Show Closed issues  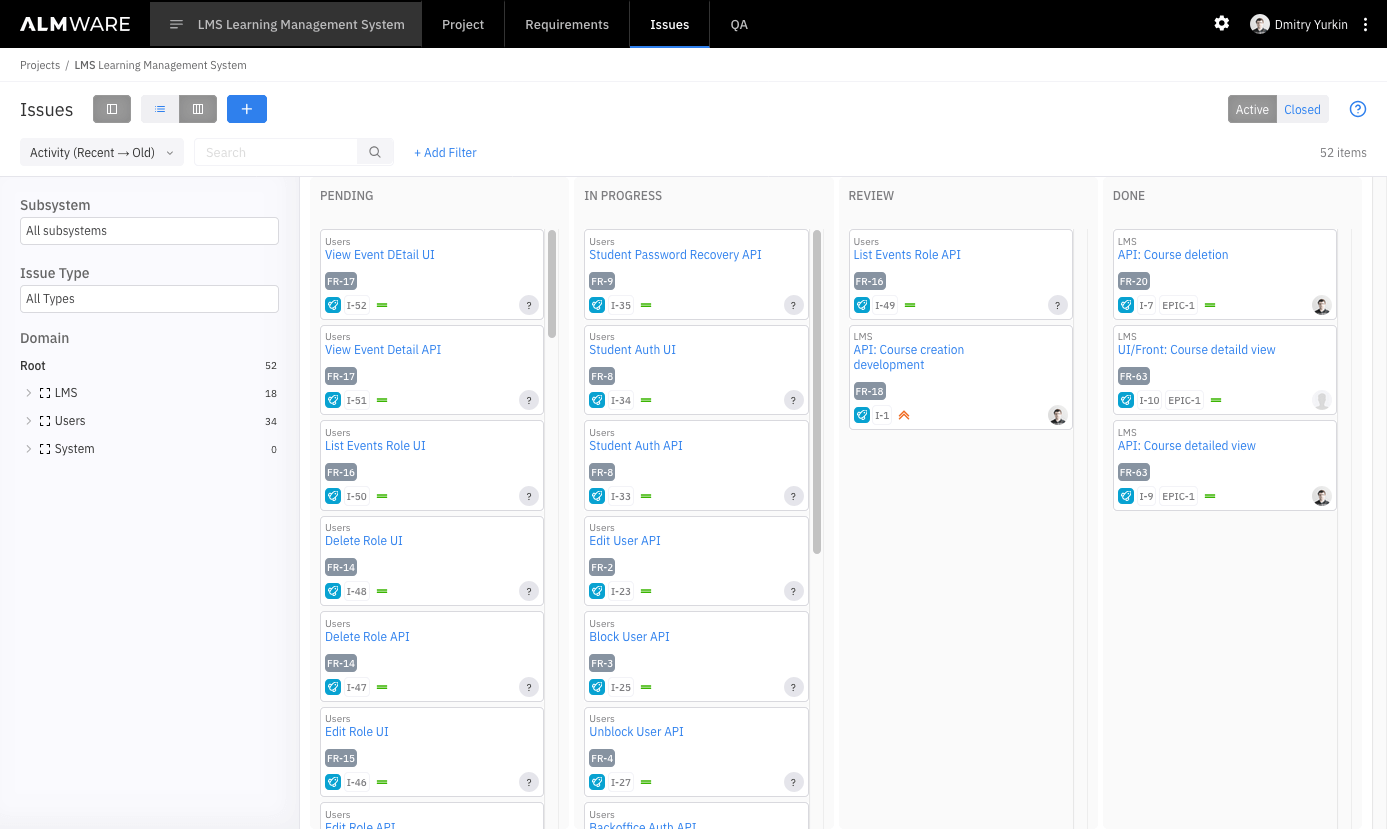tap(1302, 110)
